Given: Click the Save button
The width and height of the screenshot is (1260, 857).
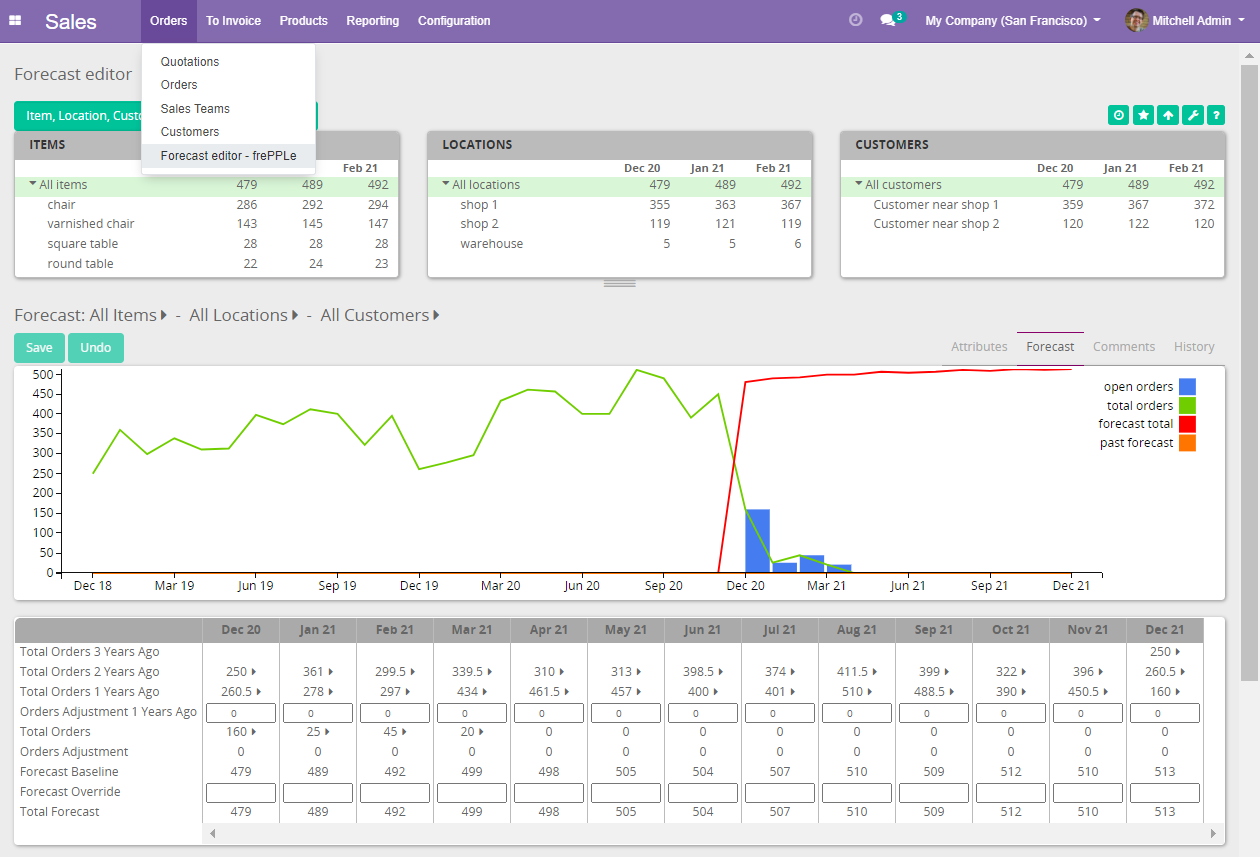Looking at the screenshot, I should coord(38,347).
